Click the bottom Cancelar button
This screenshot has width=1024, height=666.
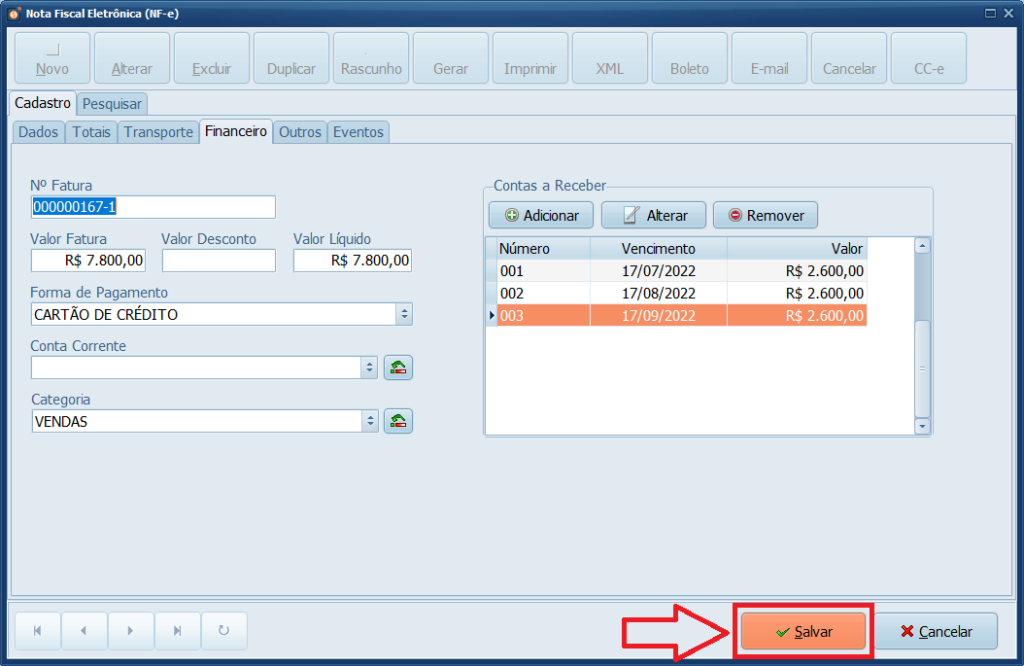click(936, 631)
